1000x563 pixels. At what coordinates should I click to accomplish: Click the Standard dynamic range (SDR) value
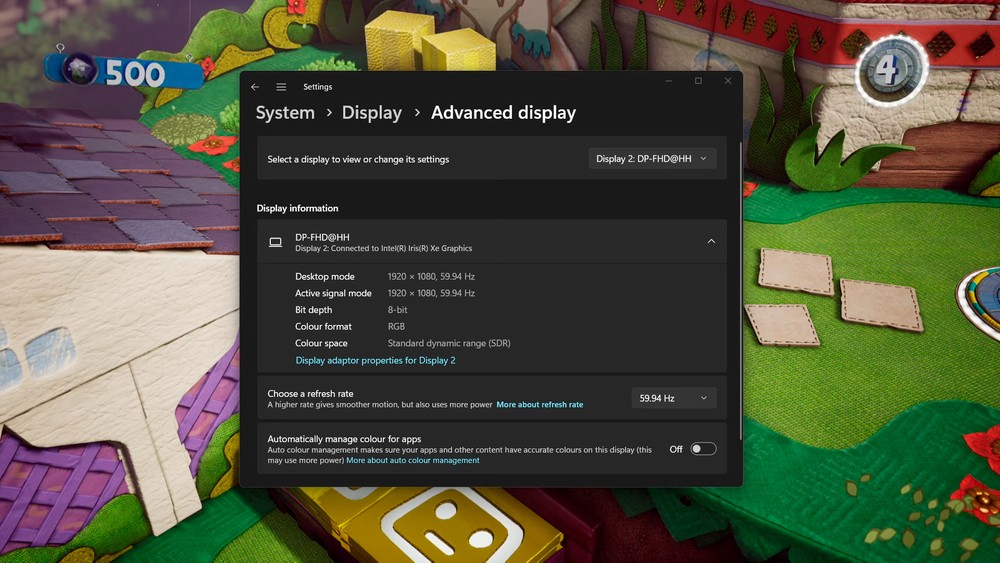tap(448, 343)
